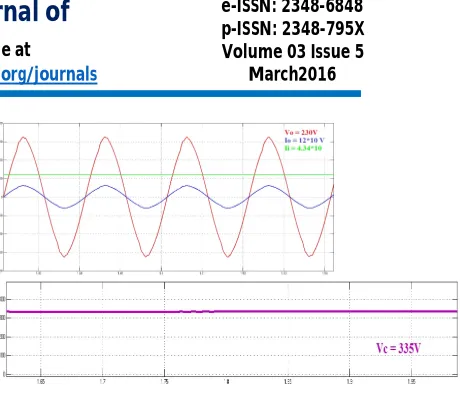Select the p-ISSN: 2348-795X text
Viewport: 460px width, 394px height.
pyautogui.click(x=293, y=29)
